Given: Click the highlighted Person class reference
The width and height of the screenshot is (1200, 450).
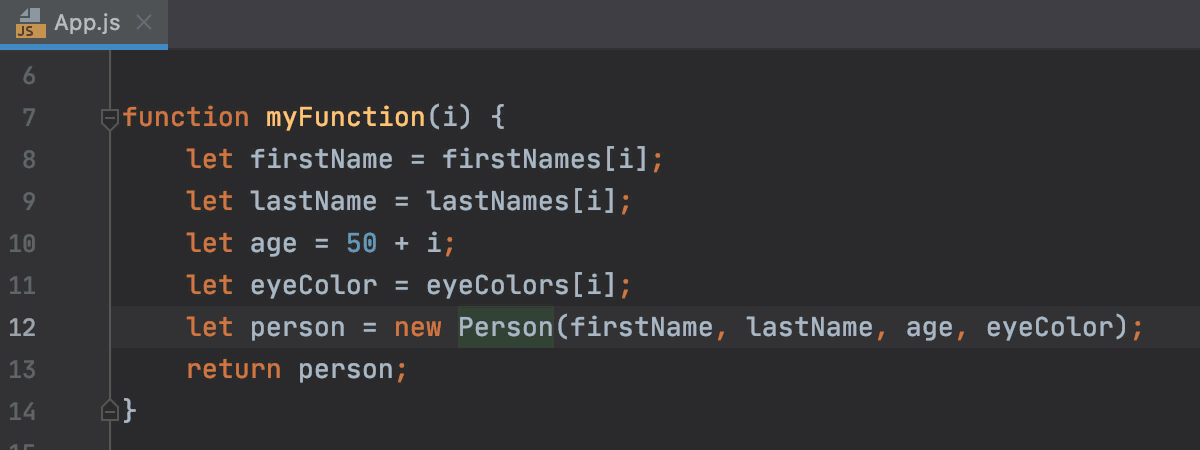Looking at the screenshot, I should 506,327.
